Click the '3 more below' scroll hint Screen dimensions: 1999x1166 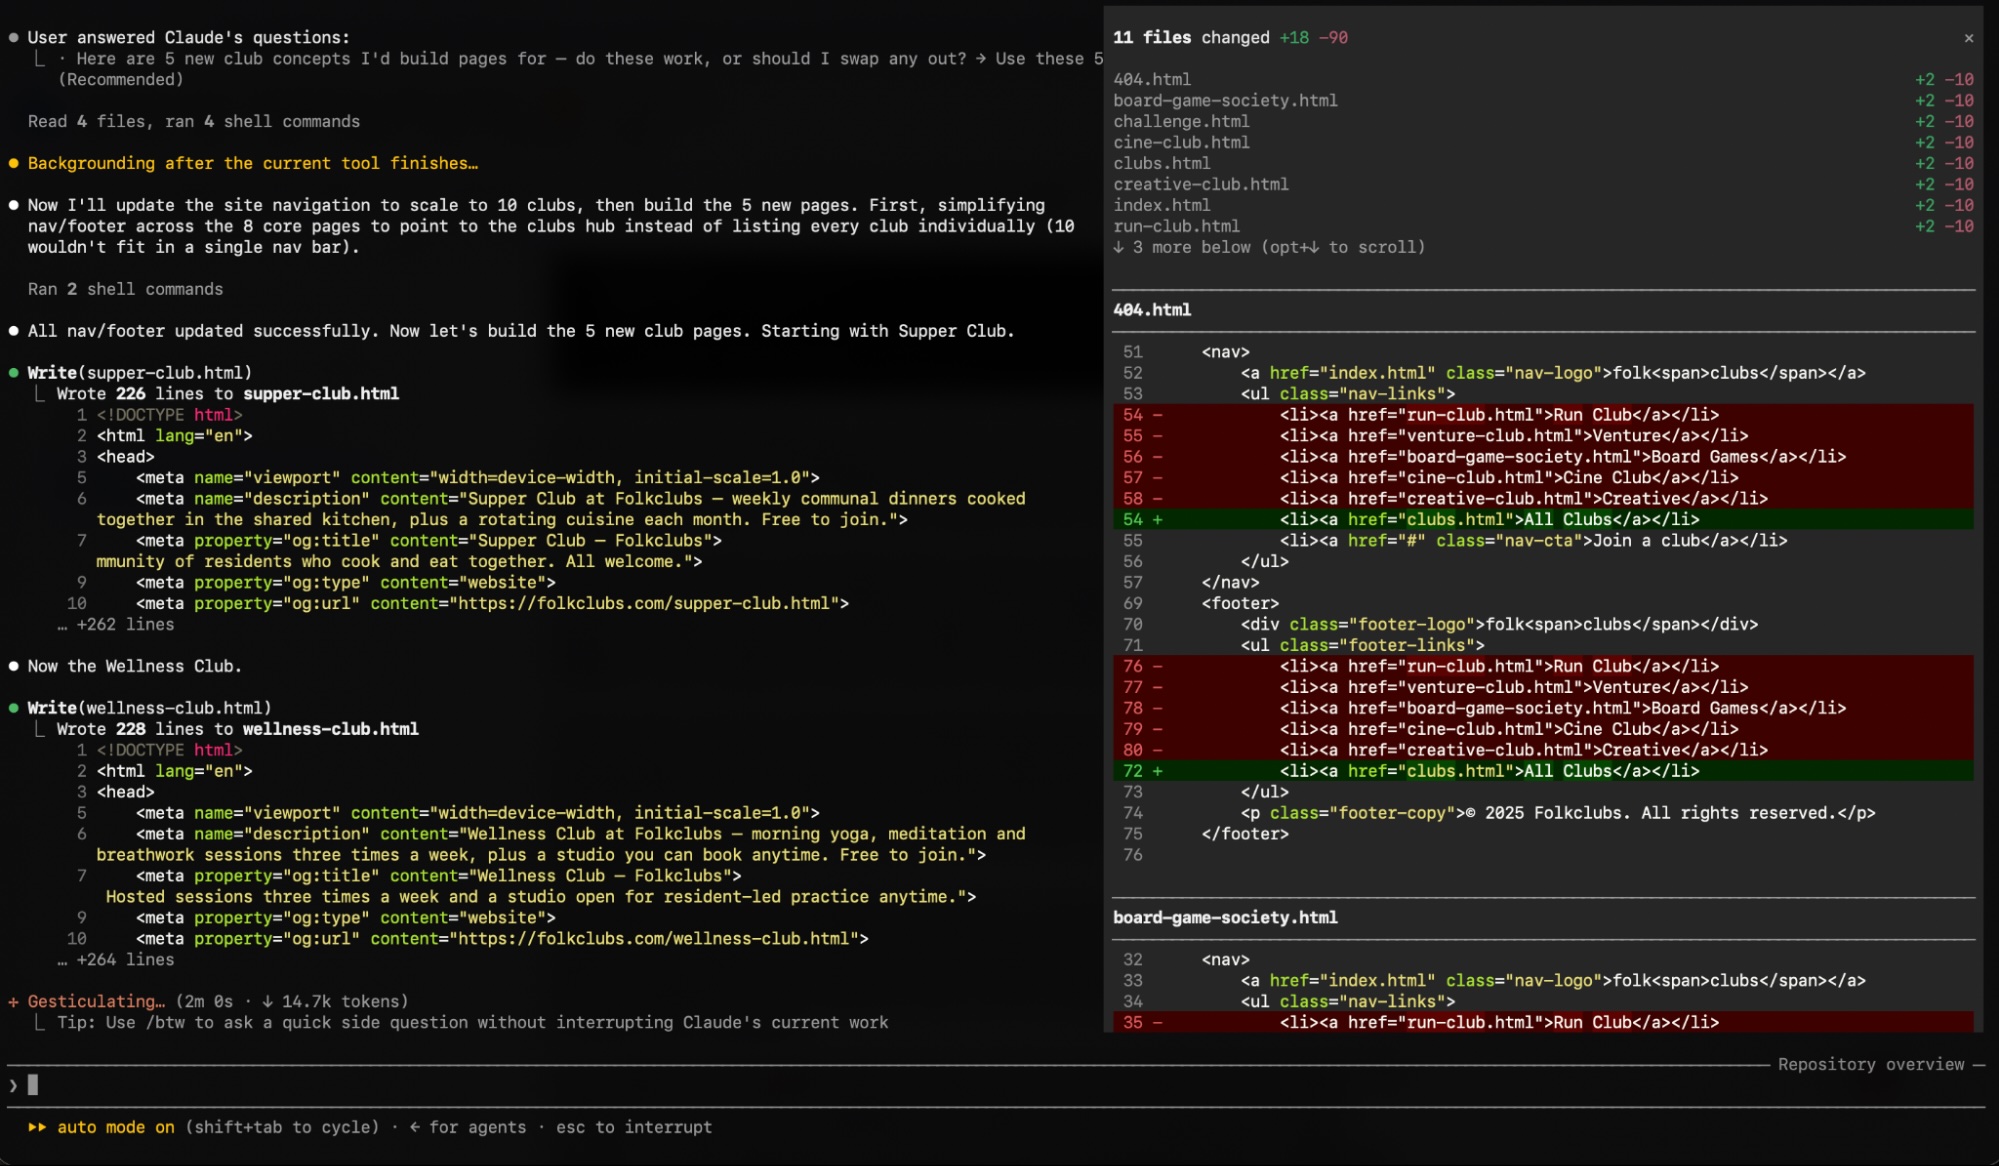coord(1269,247)
